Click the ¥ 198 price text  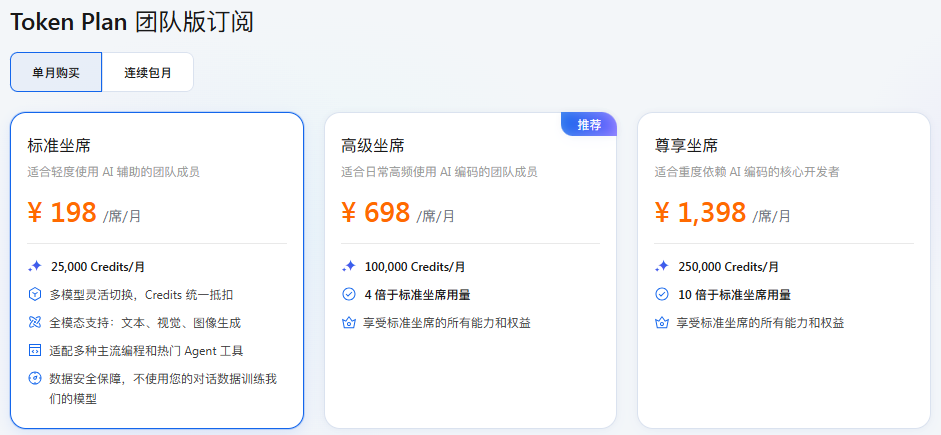62,213
